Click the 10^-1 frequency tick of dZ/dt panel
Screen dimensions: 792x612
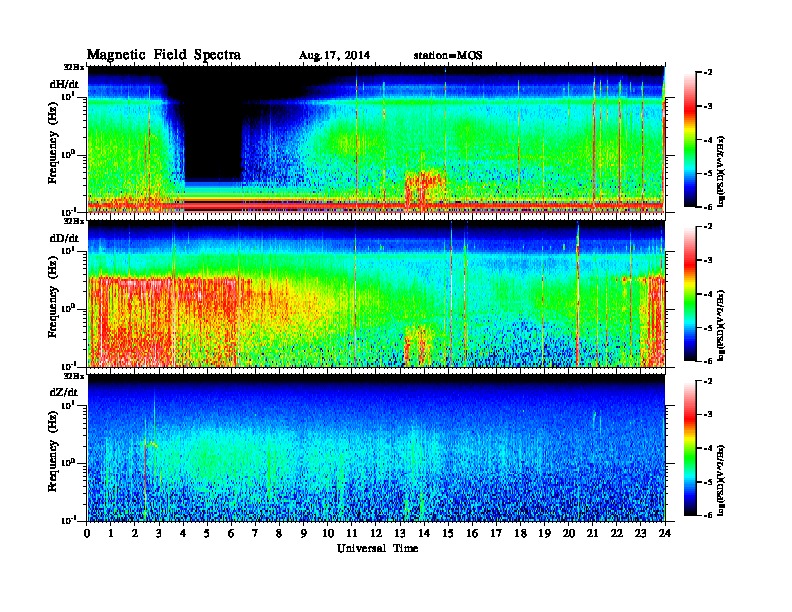coord(68,520)
